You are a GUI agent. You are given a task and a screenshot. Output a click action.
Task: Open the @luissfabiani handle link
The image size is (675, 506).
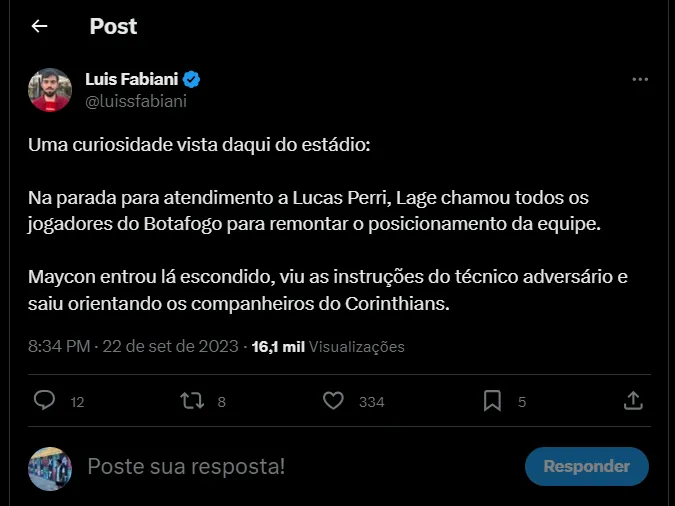click(136, 100)
